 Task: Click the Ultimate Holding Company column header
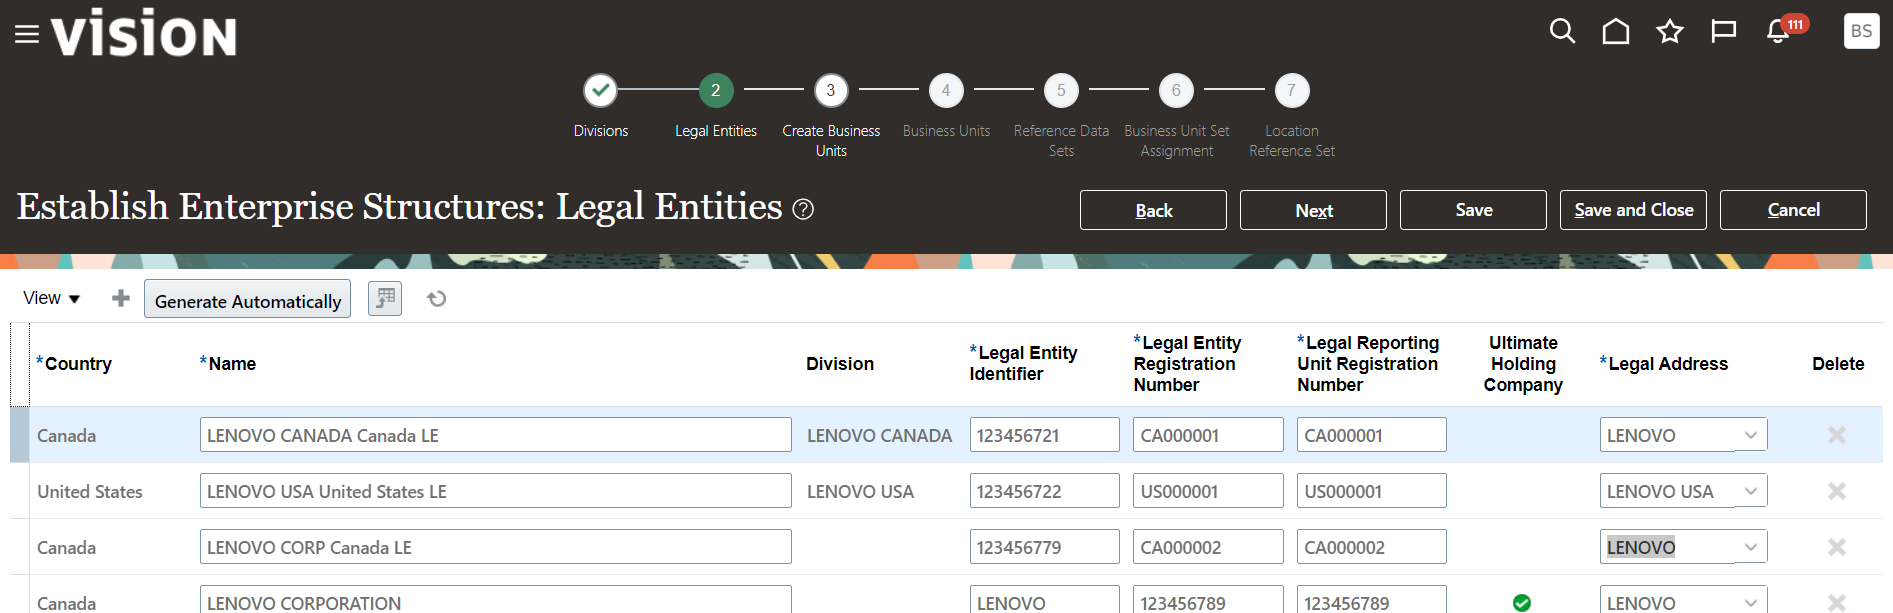[x=1523, y=364]
